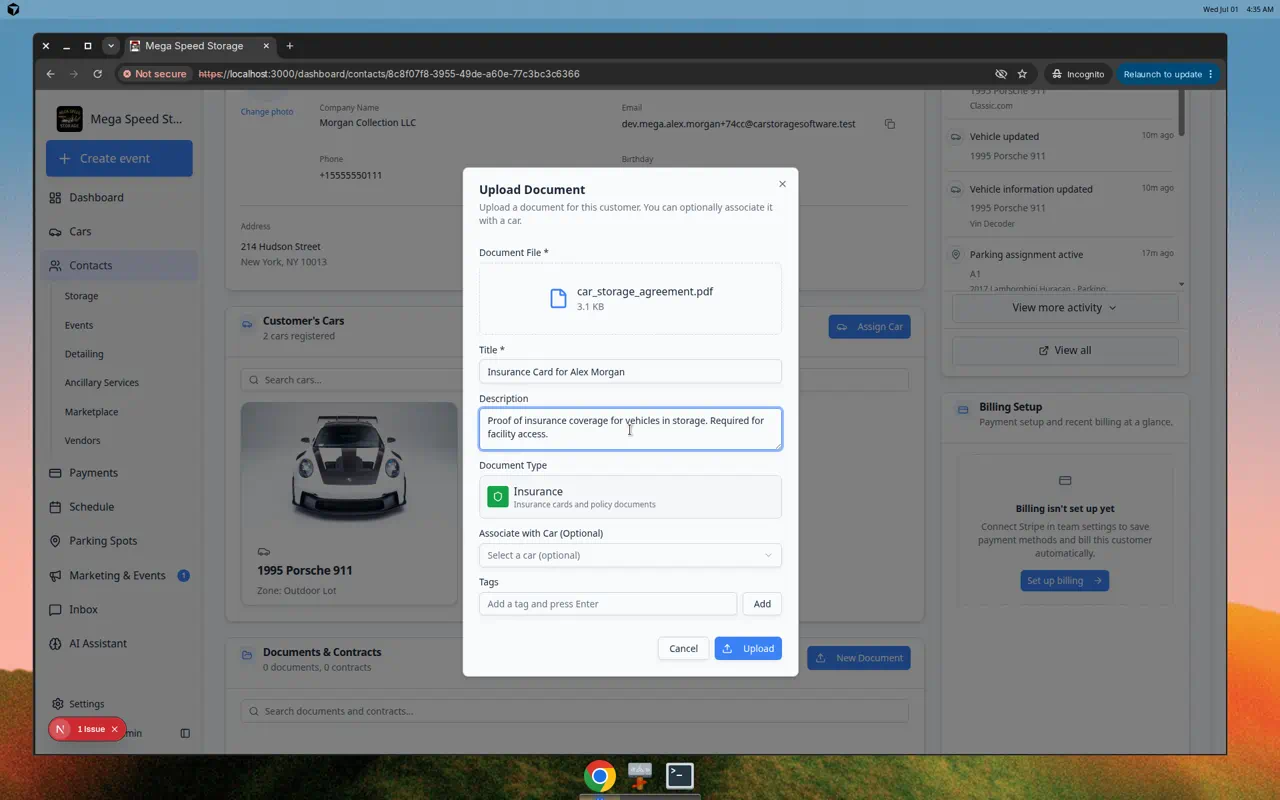The height and width of the screenshot is (800, 1280).
Task: Click the Incognito indicator
Action: [1078, 74]
